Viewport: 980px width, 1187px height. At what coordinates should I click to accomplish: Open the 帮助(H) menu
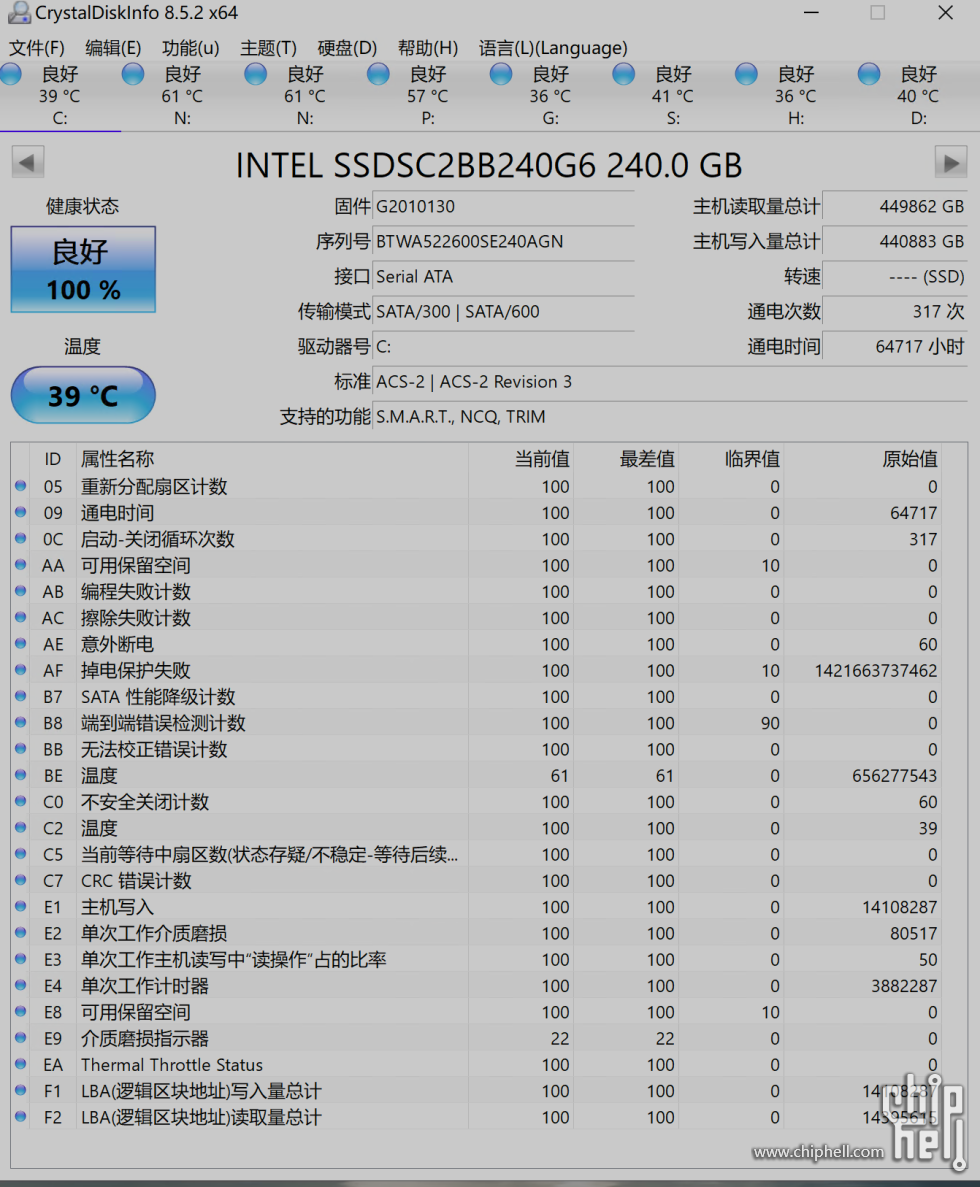point(428,48)
